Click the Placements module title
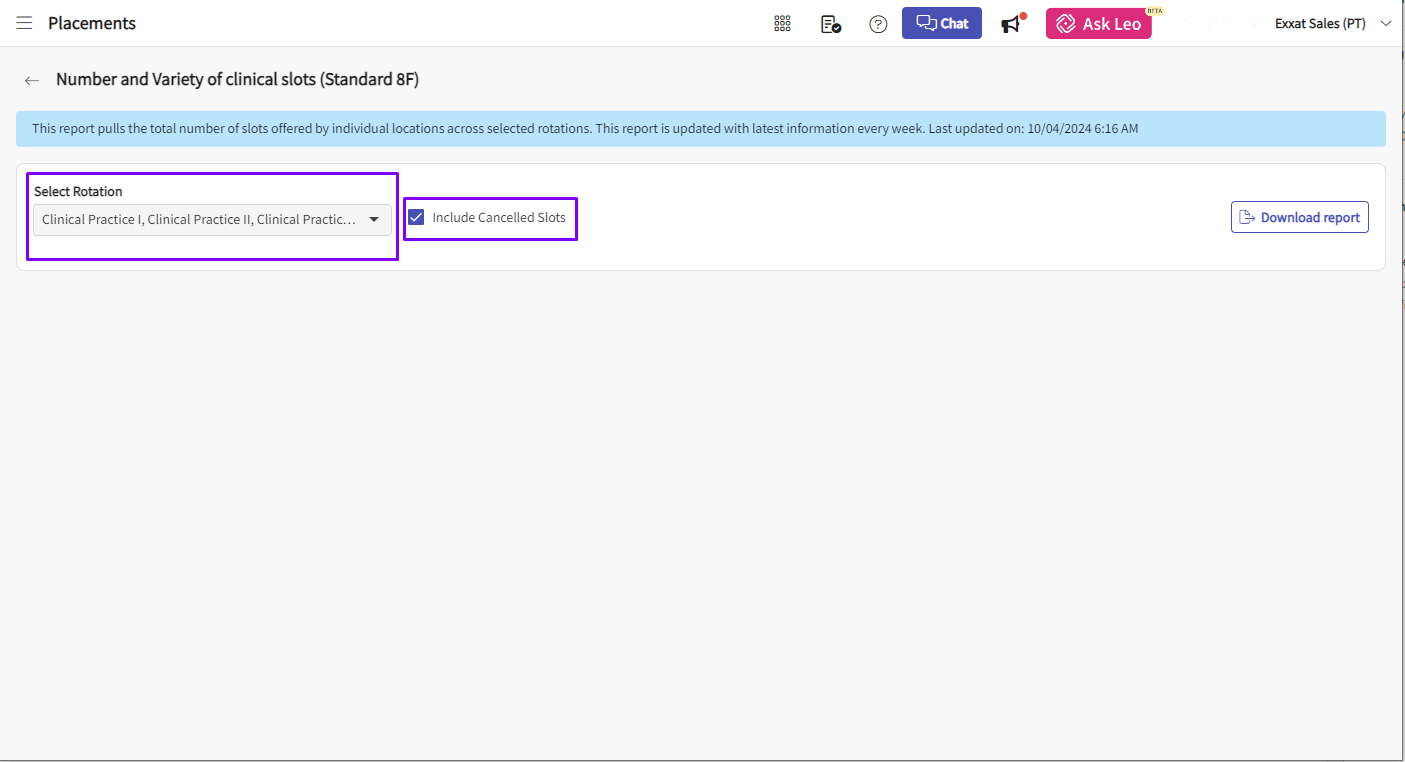The image size is (1405, 762). tap(92, 23)
